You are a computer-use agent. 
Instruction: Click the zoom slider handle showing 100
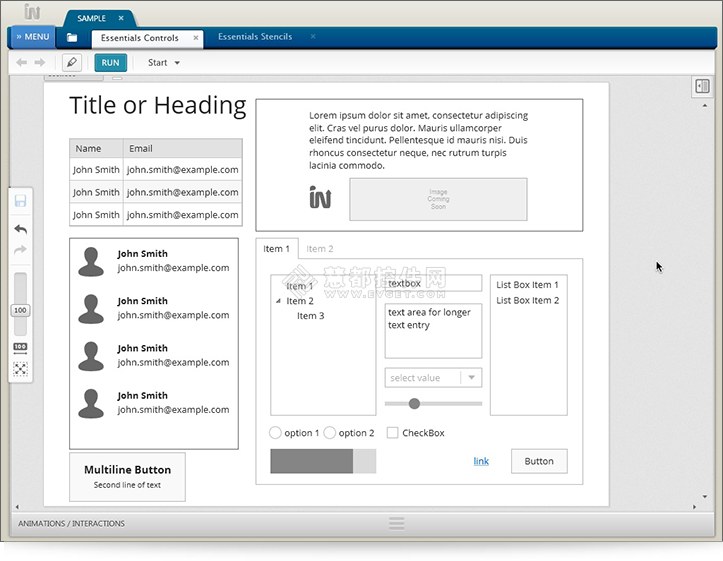coord(20,310)
